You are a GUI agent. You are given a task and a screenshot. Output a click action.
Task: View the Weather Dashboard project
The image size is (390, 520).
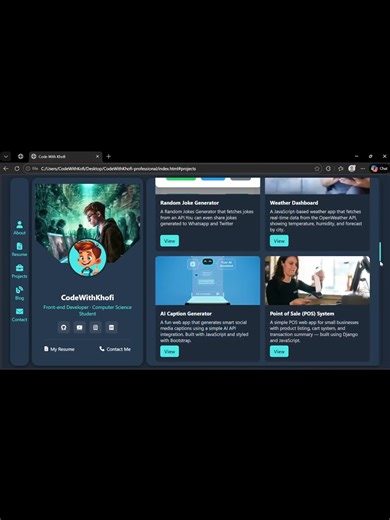click(279, 241)
